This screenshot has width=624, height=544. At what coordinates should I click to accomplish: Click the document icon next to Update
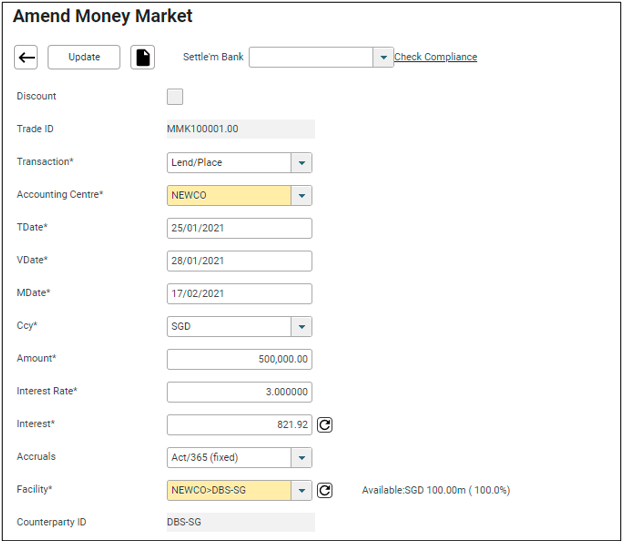(x=143, y=58)
